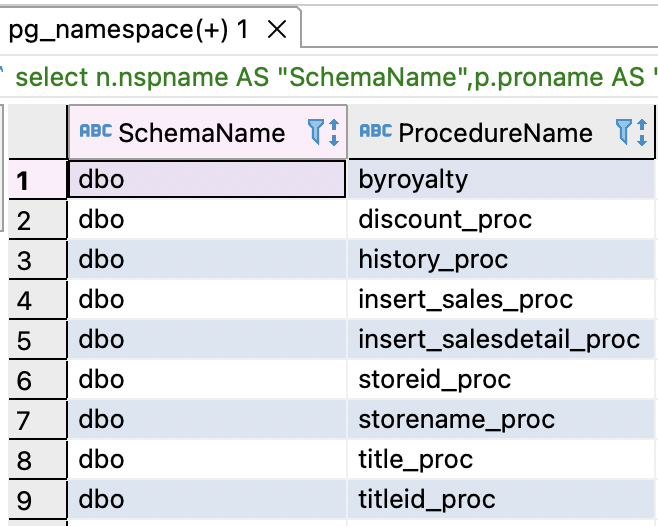Click the ABC type icon in ProcedureName header

376,131
